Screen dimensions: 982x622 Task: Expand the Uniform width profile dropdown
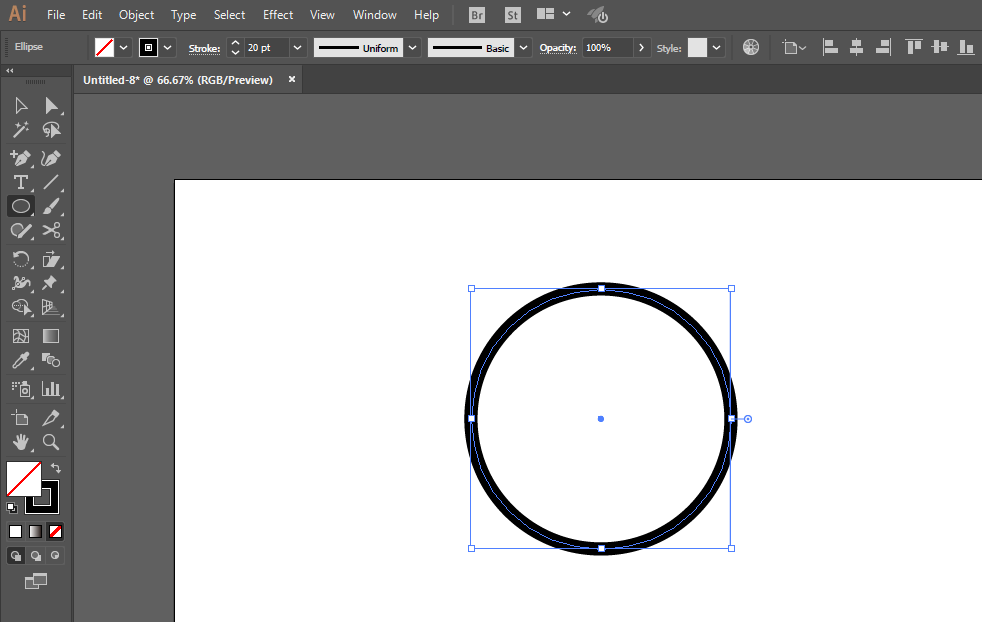pos(412,48)
